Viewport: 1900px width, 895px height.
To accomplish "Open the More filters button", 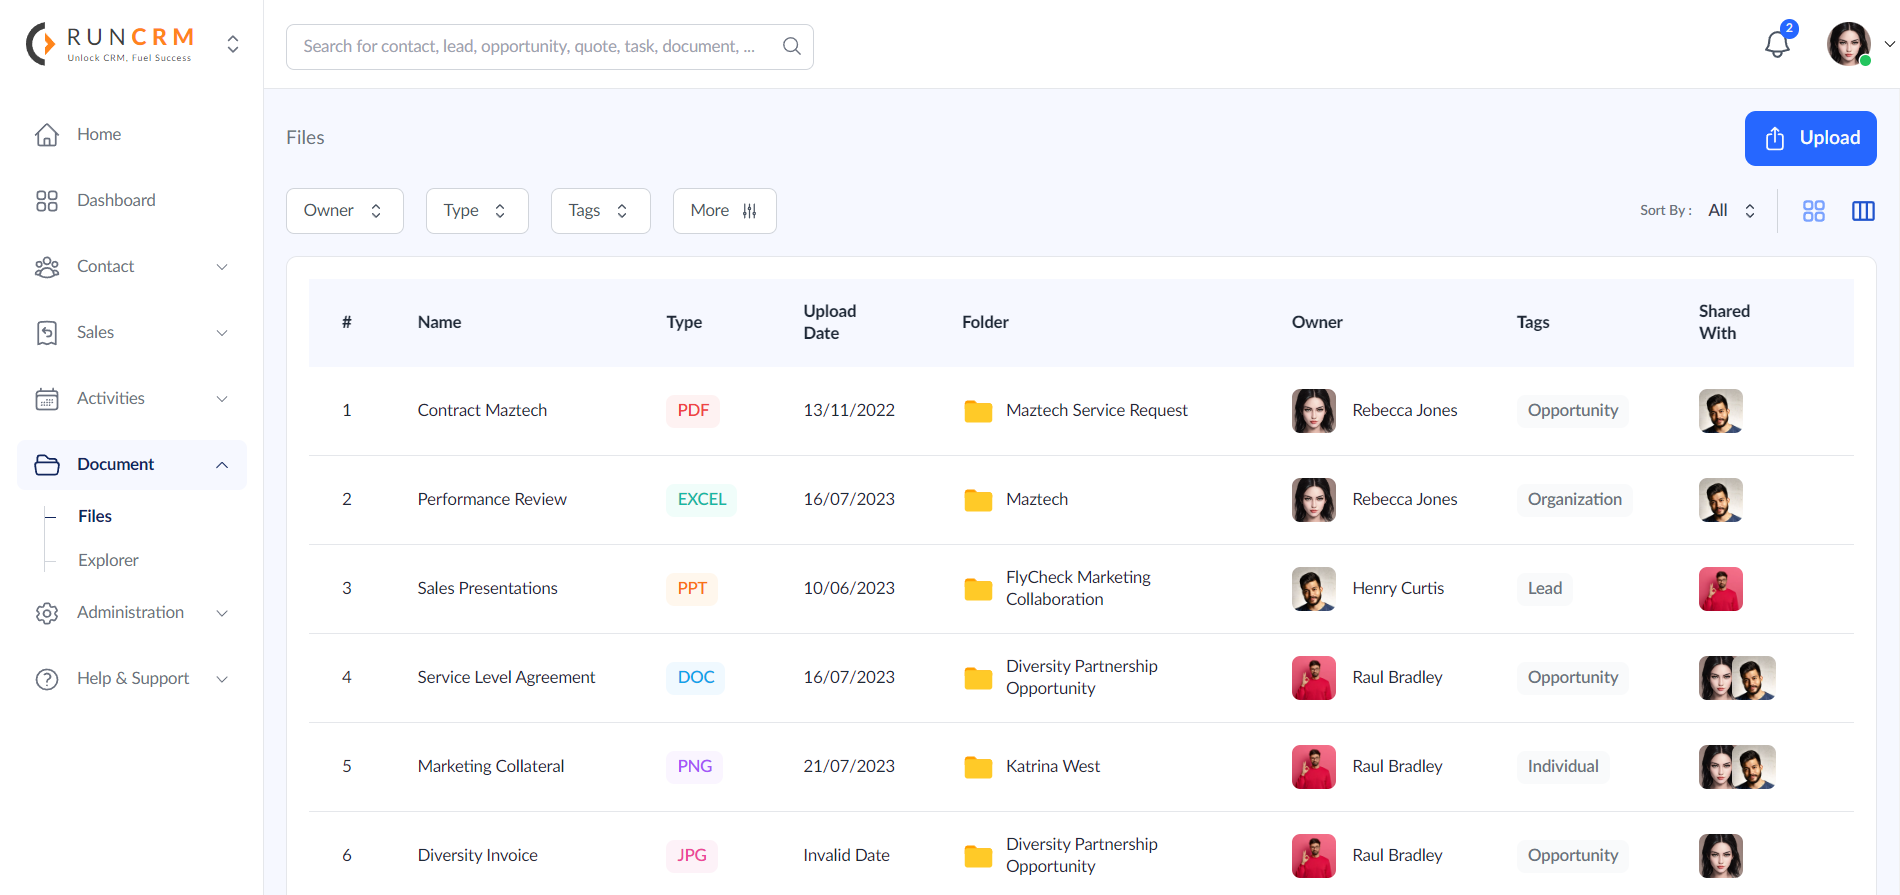I will click(724, 211).
